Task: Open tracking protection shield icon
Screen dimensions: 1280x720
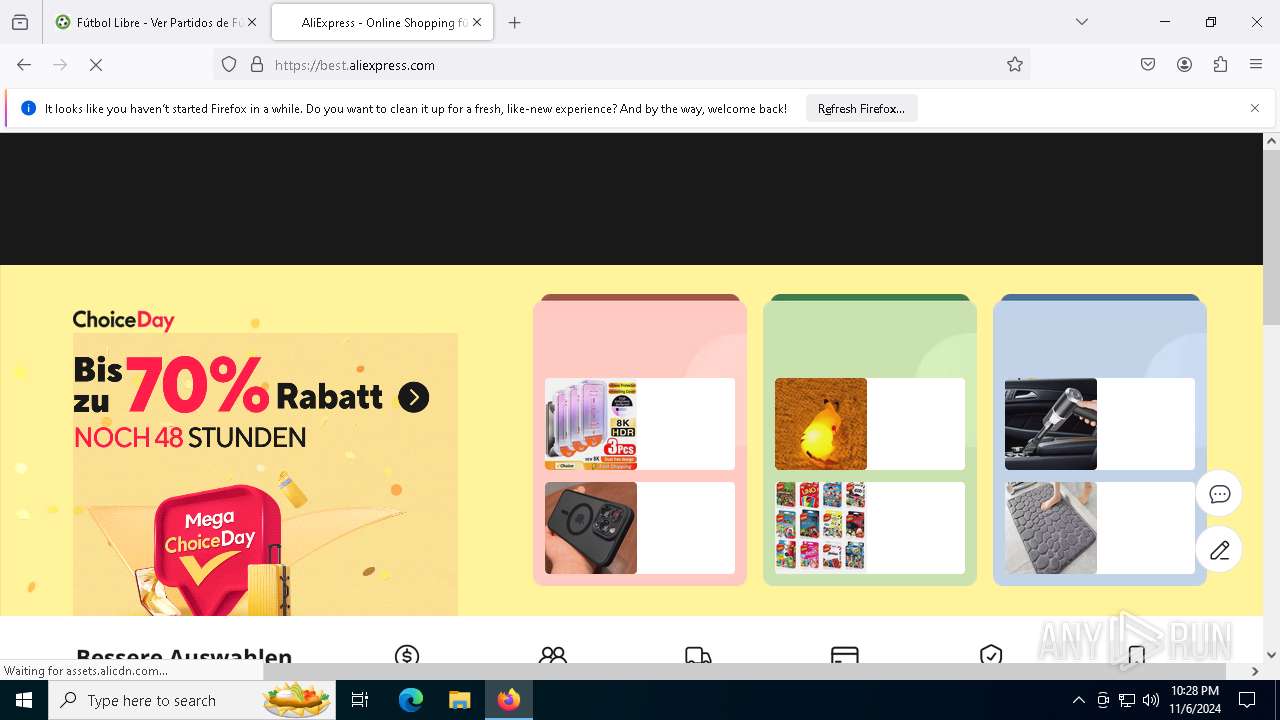Action: [229, 65]
